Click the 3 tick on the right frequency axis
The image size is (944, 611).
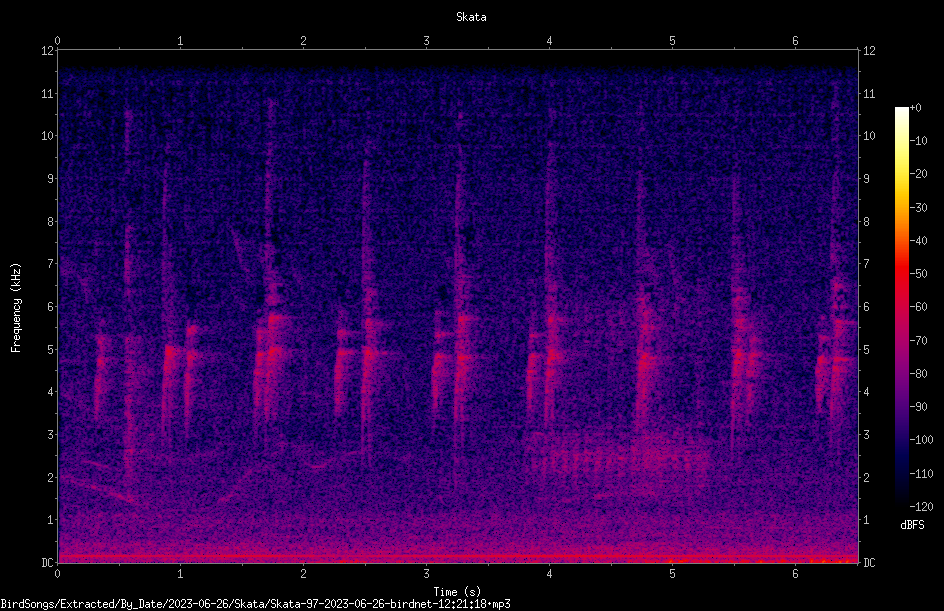click(866, 435)
